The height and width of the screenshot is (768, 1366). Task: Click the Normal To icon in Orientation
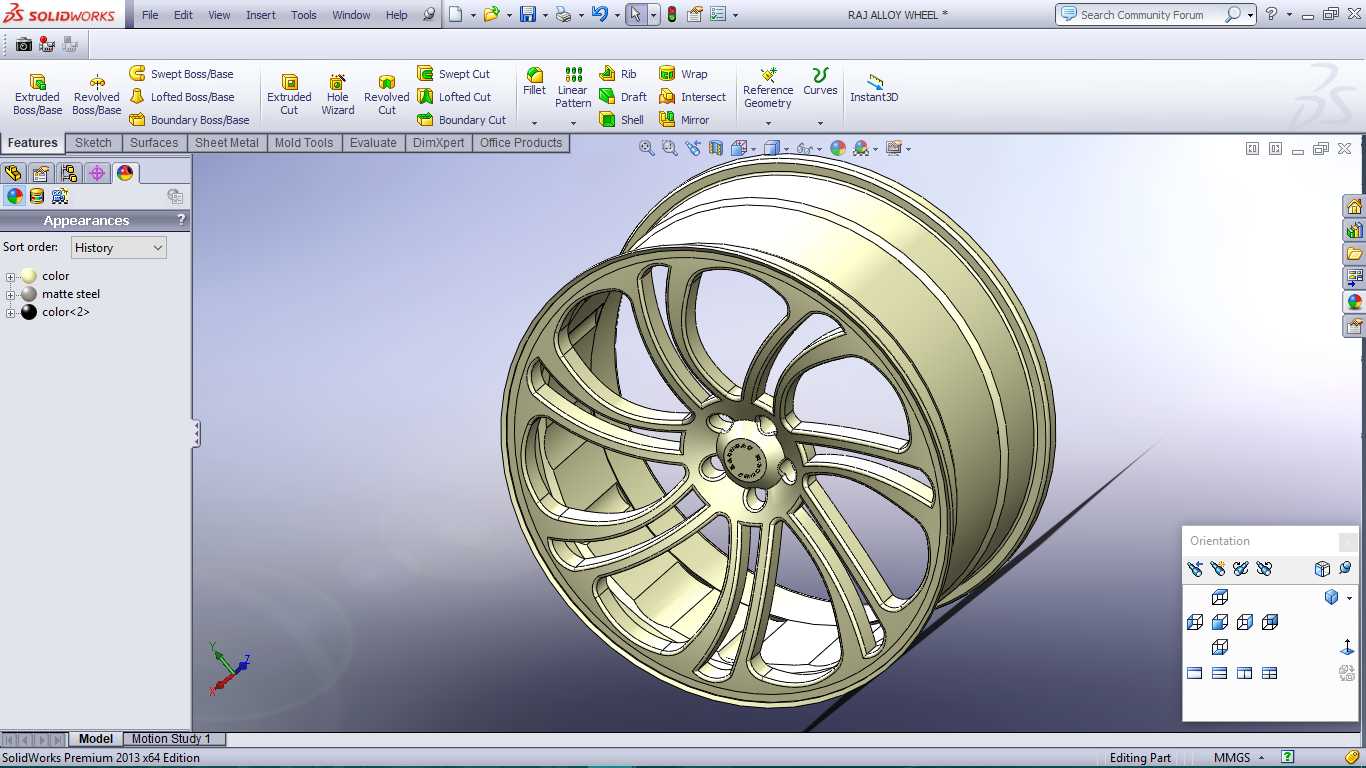(1347, 647)
